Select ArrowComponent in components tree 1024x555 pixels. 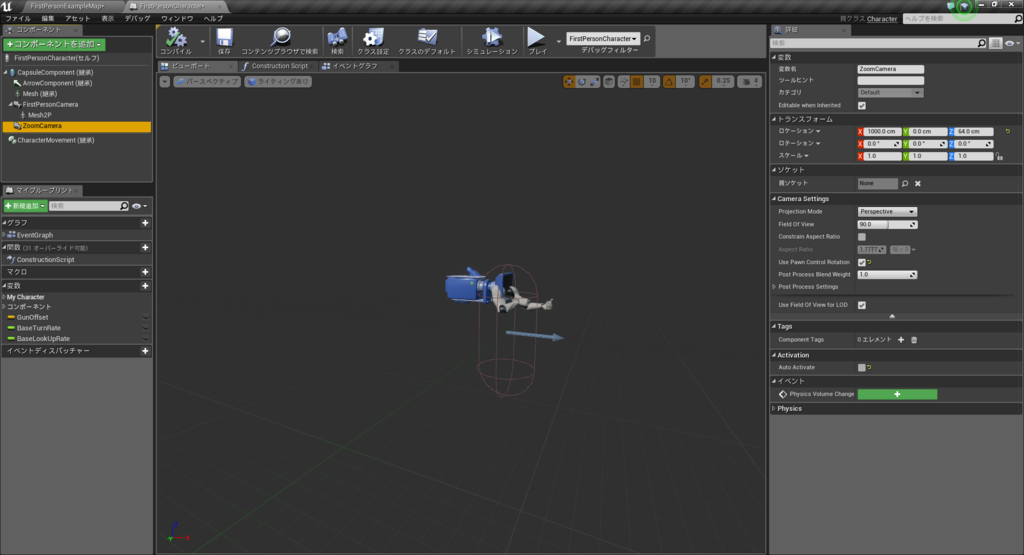(57, 83)
